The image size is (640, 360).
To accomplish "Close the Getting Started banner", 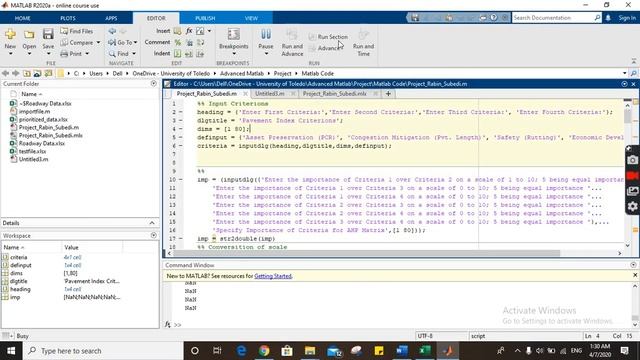I will point(635,275).
